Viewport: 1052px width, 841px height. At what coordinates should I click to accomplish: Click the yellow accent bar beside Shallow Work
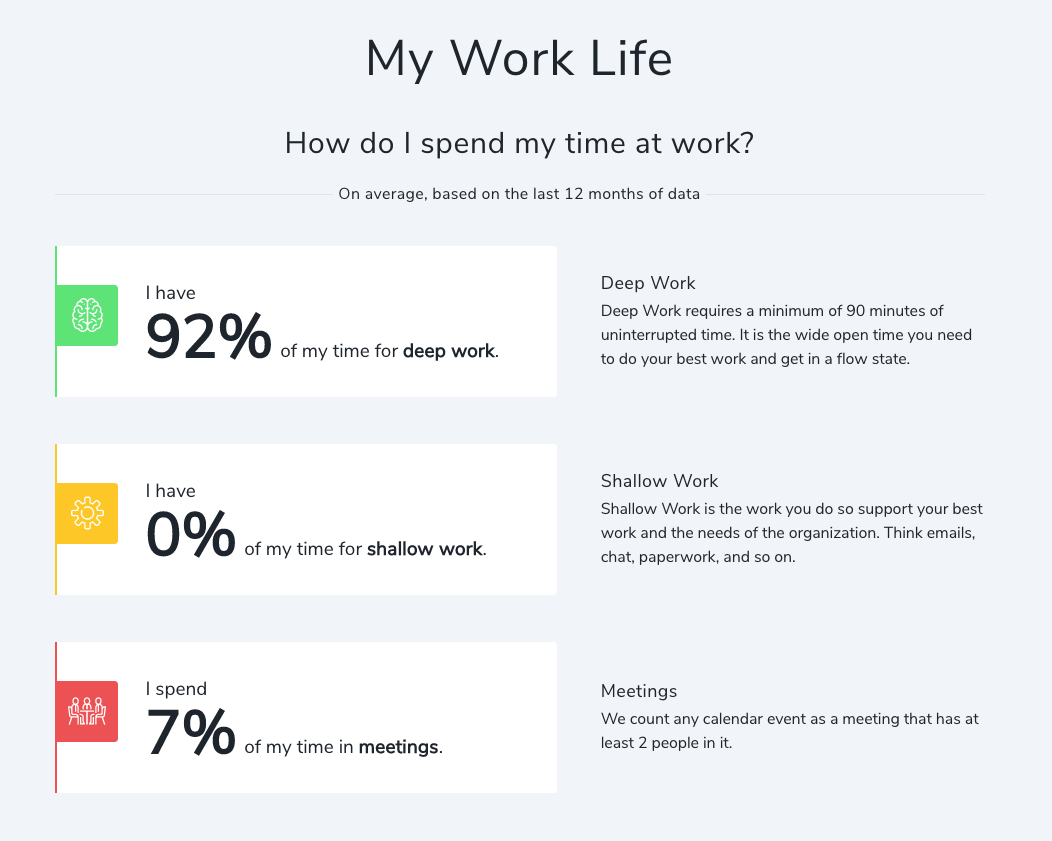point(56,519)
